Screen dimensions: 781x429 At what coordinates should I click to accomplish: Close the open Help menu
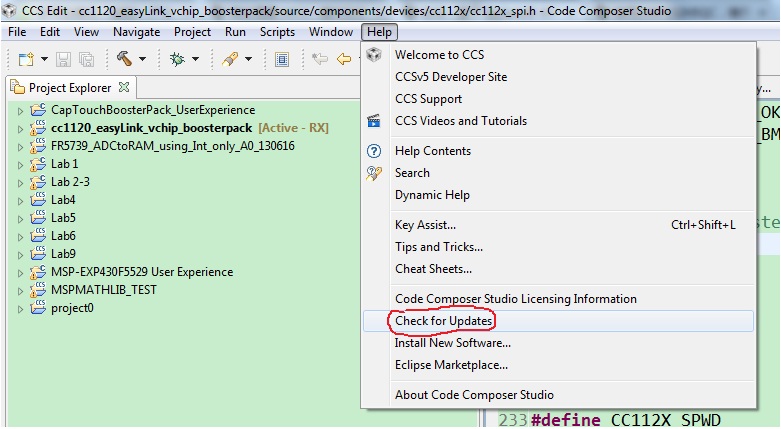(x=379, y=32)
